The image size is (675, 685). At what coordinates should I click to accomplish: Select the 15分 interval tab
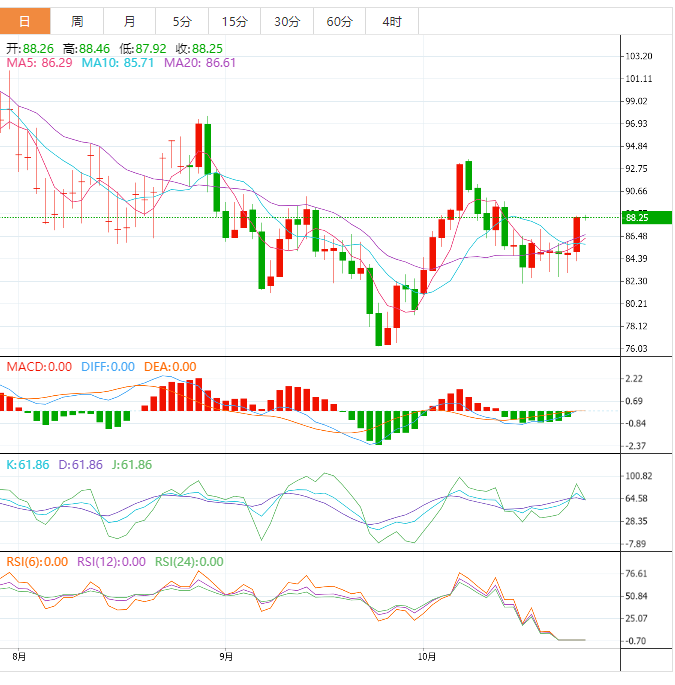[x=234, y=21]
